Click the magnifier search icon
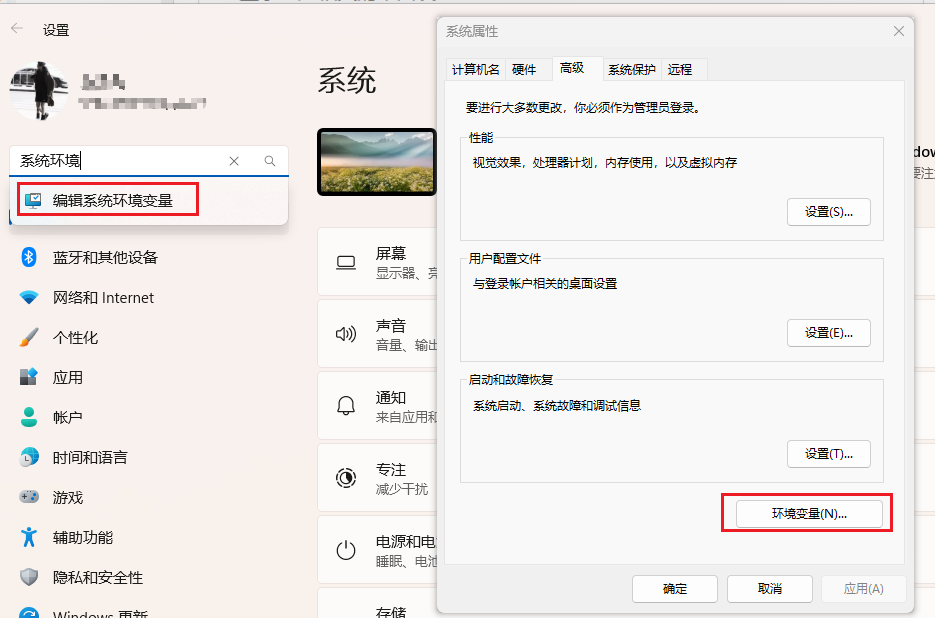Image resolution: width=935 pixels, height=618 pixels. point(270,161)
